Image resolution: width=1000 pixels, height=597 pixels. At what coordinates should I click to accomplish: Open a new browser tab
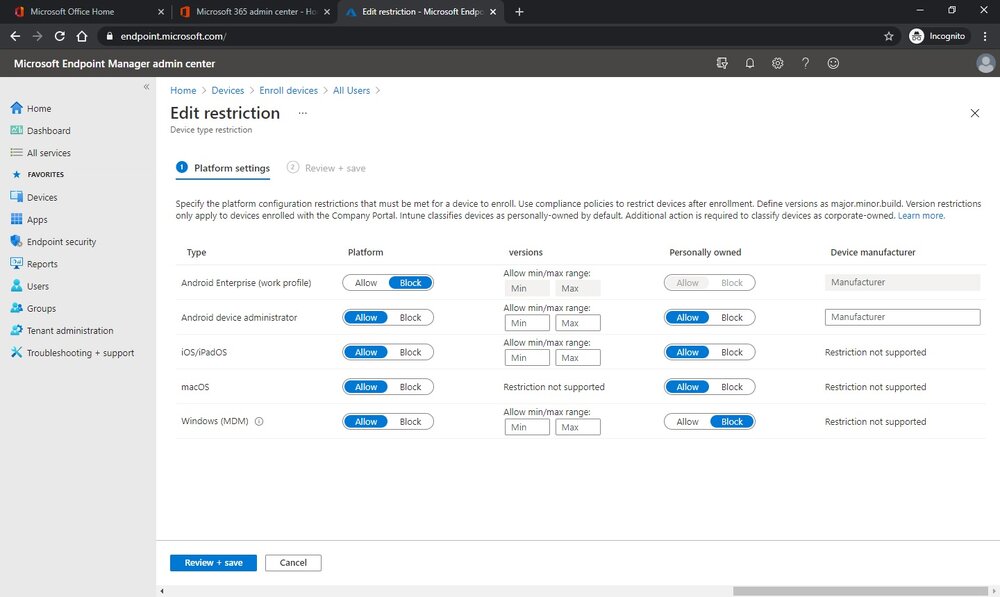click(x=519, y=11)
